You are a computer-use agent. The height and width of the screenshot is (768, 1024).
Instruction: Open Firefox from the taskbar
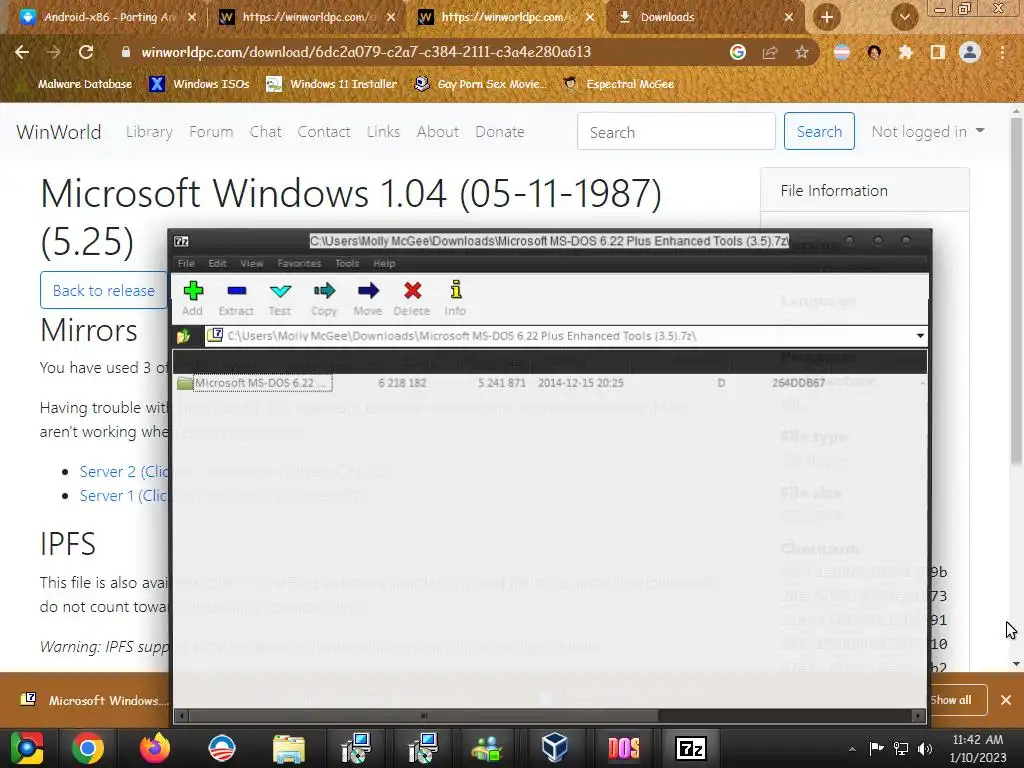tap(155, 748)
